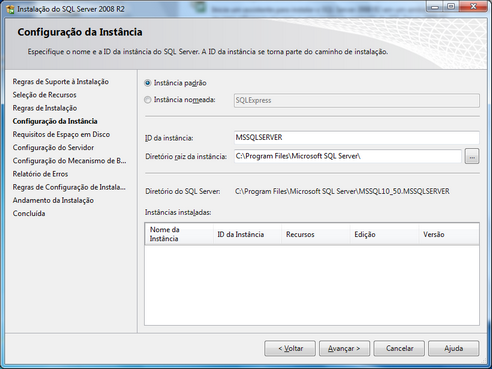The image size is (492, 369).
Task: Click the Versão column header
Action: (449, 234)
